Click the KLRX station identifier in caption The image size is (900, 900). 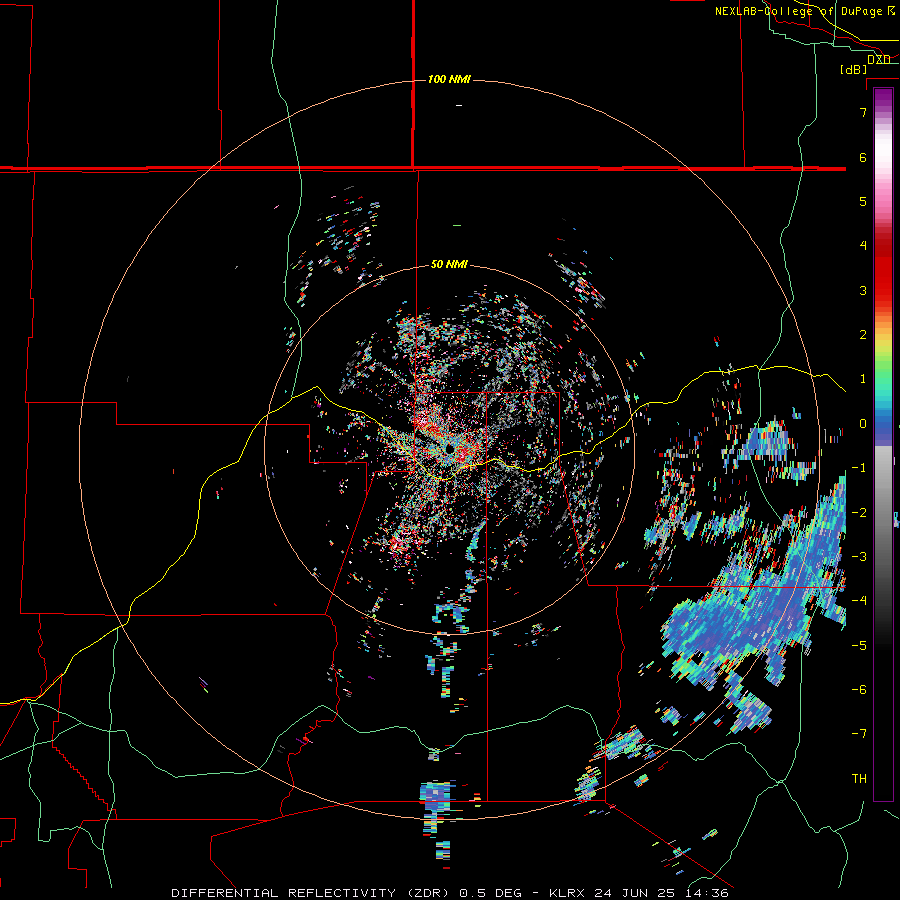point(568,893)
